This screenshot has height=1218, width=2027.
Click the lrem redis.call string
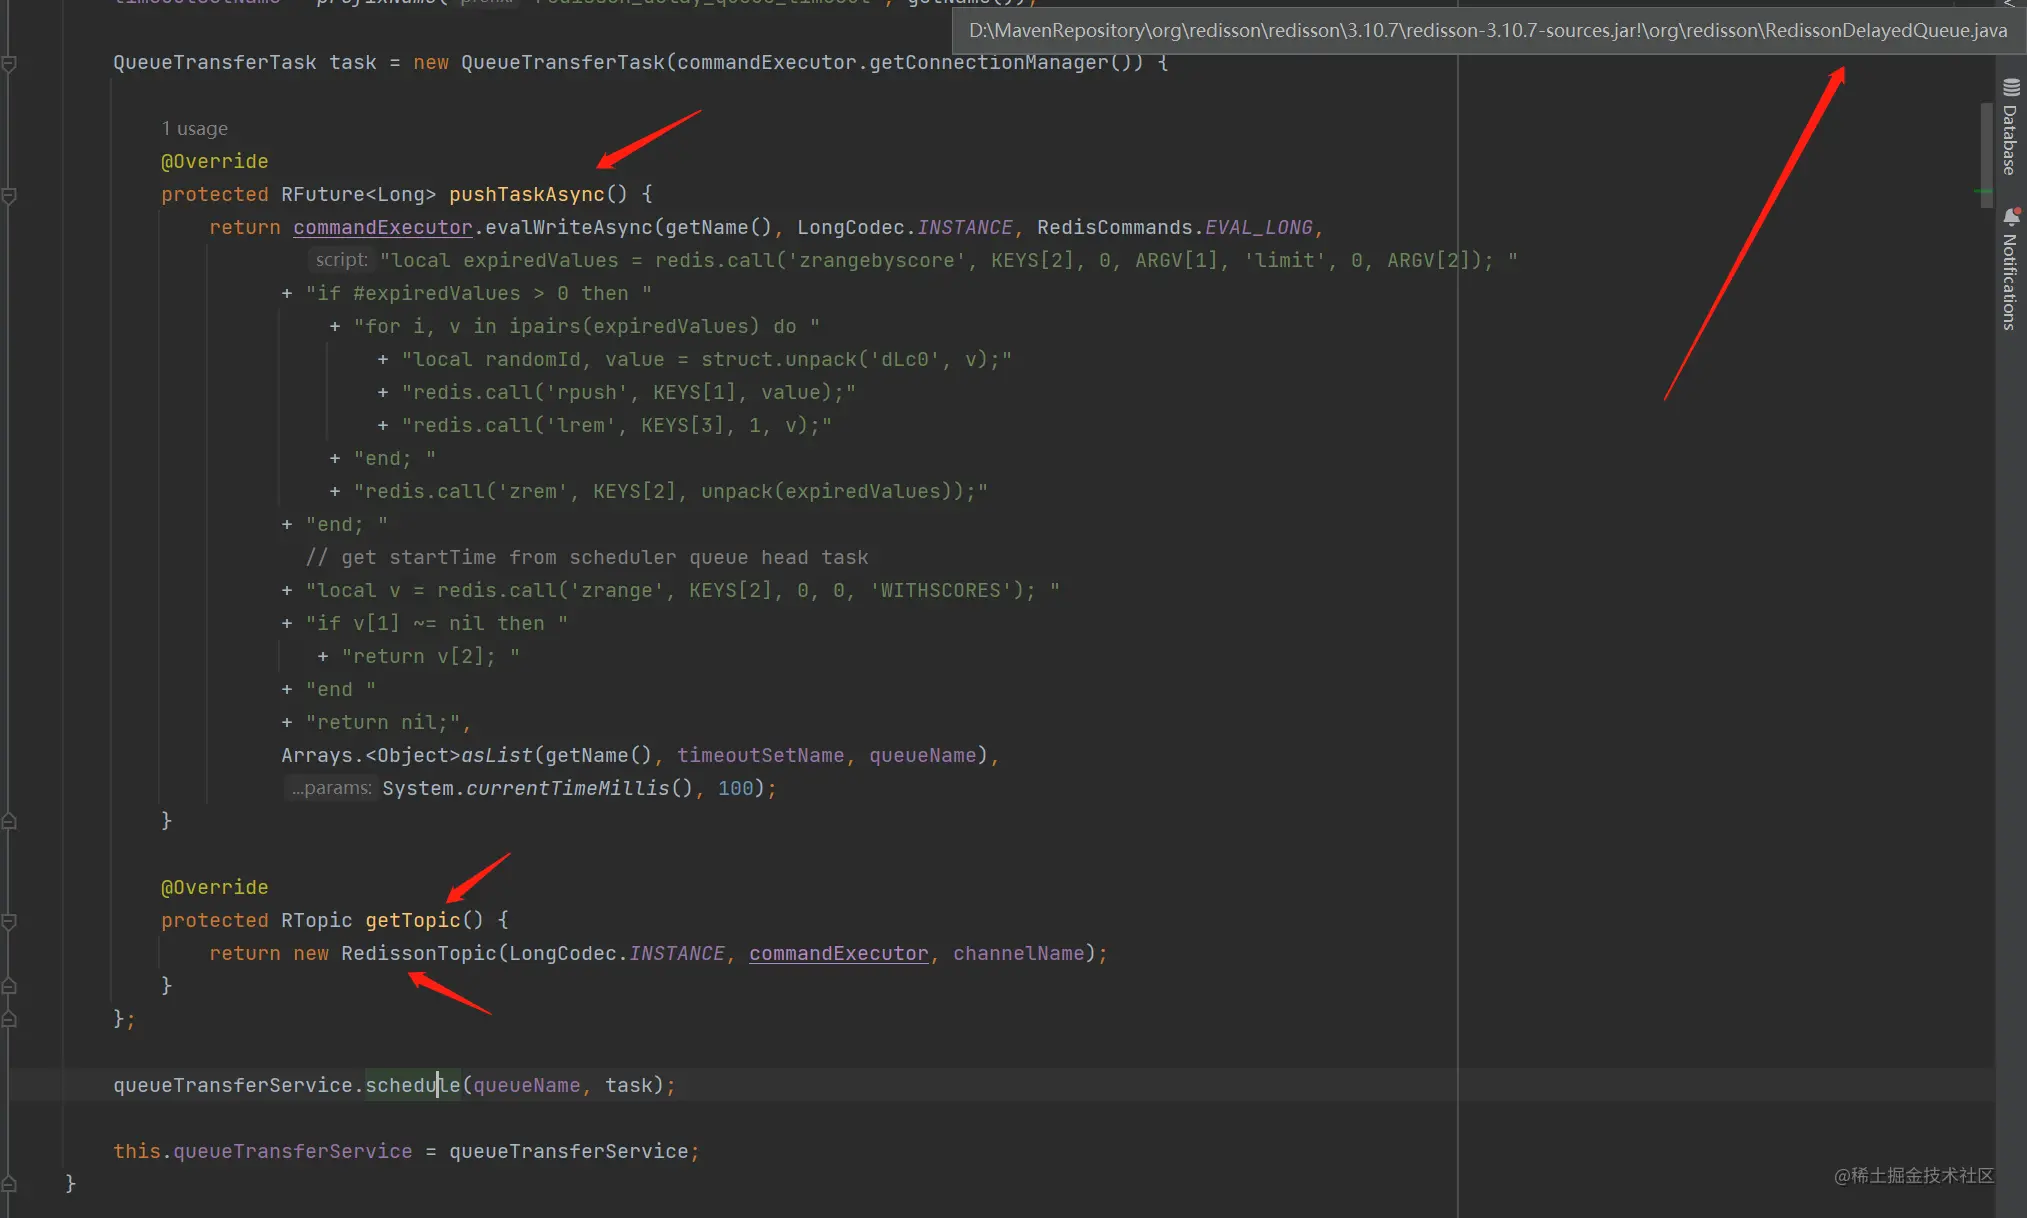[x=616, y=425]
